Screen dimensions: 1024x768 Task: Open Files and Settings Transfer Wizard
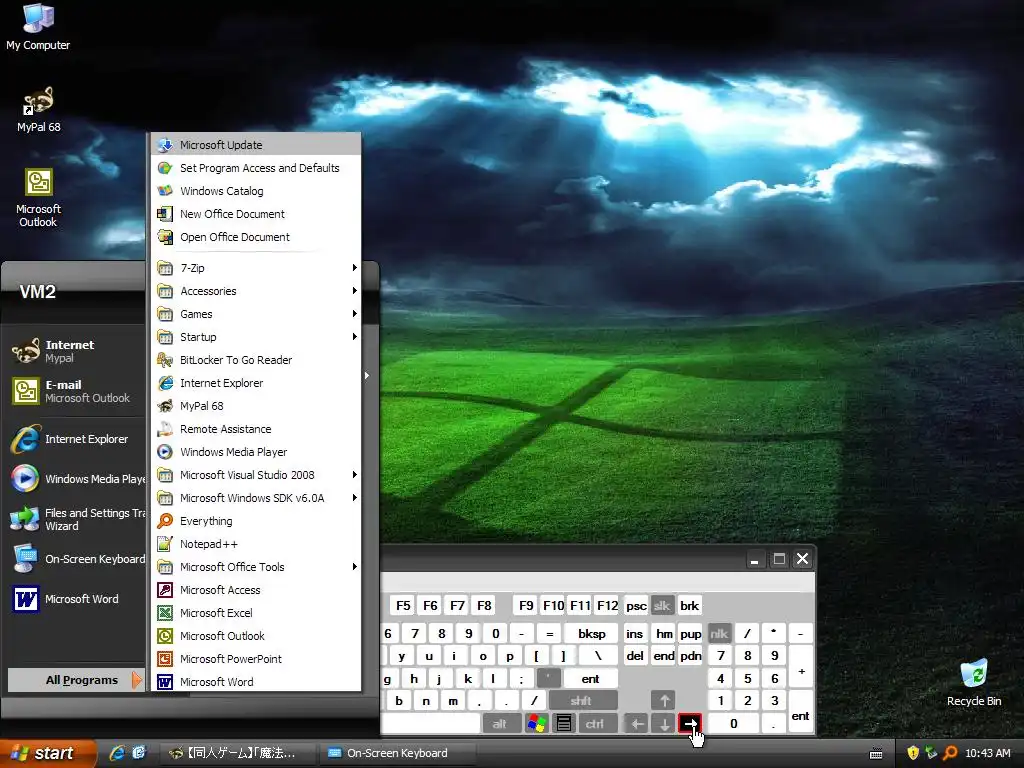[x=76, y=519]
